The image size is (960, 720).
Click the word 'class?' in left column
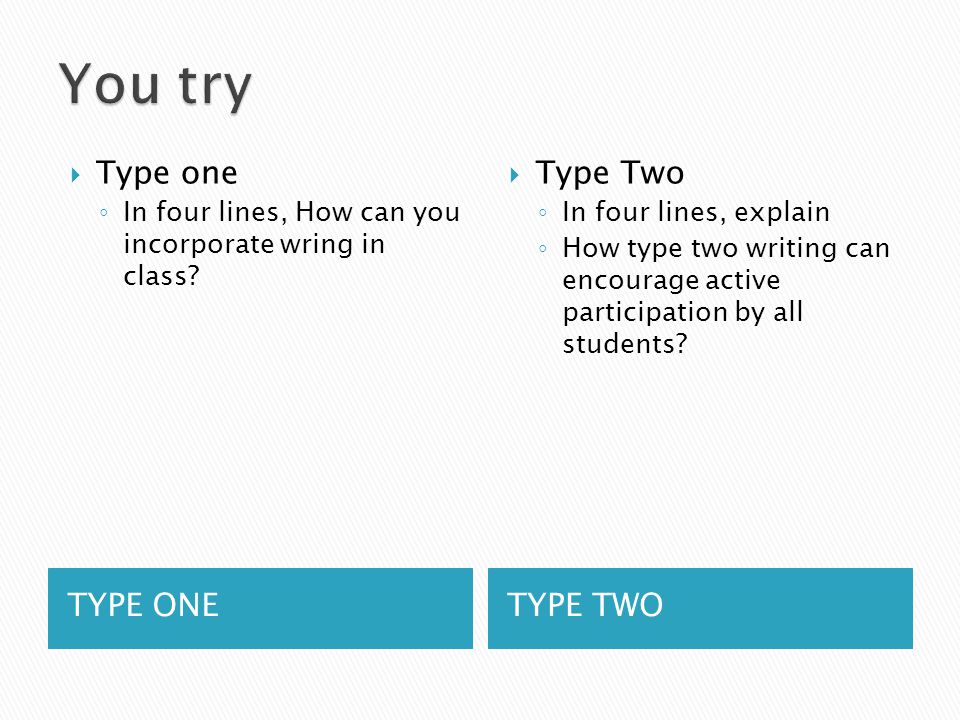click(x=162, y=276)
